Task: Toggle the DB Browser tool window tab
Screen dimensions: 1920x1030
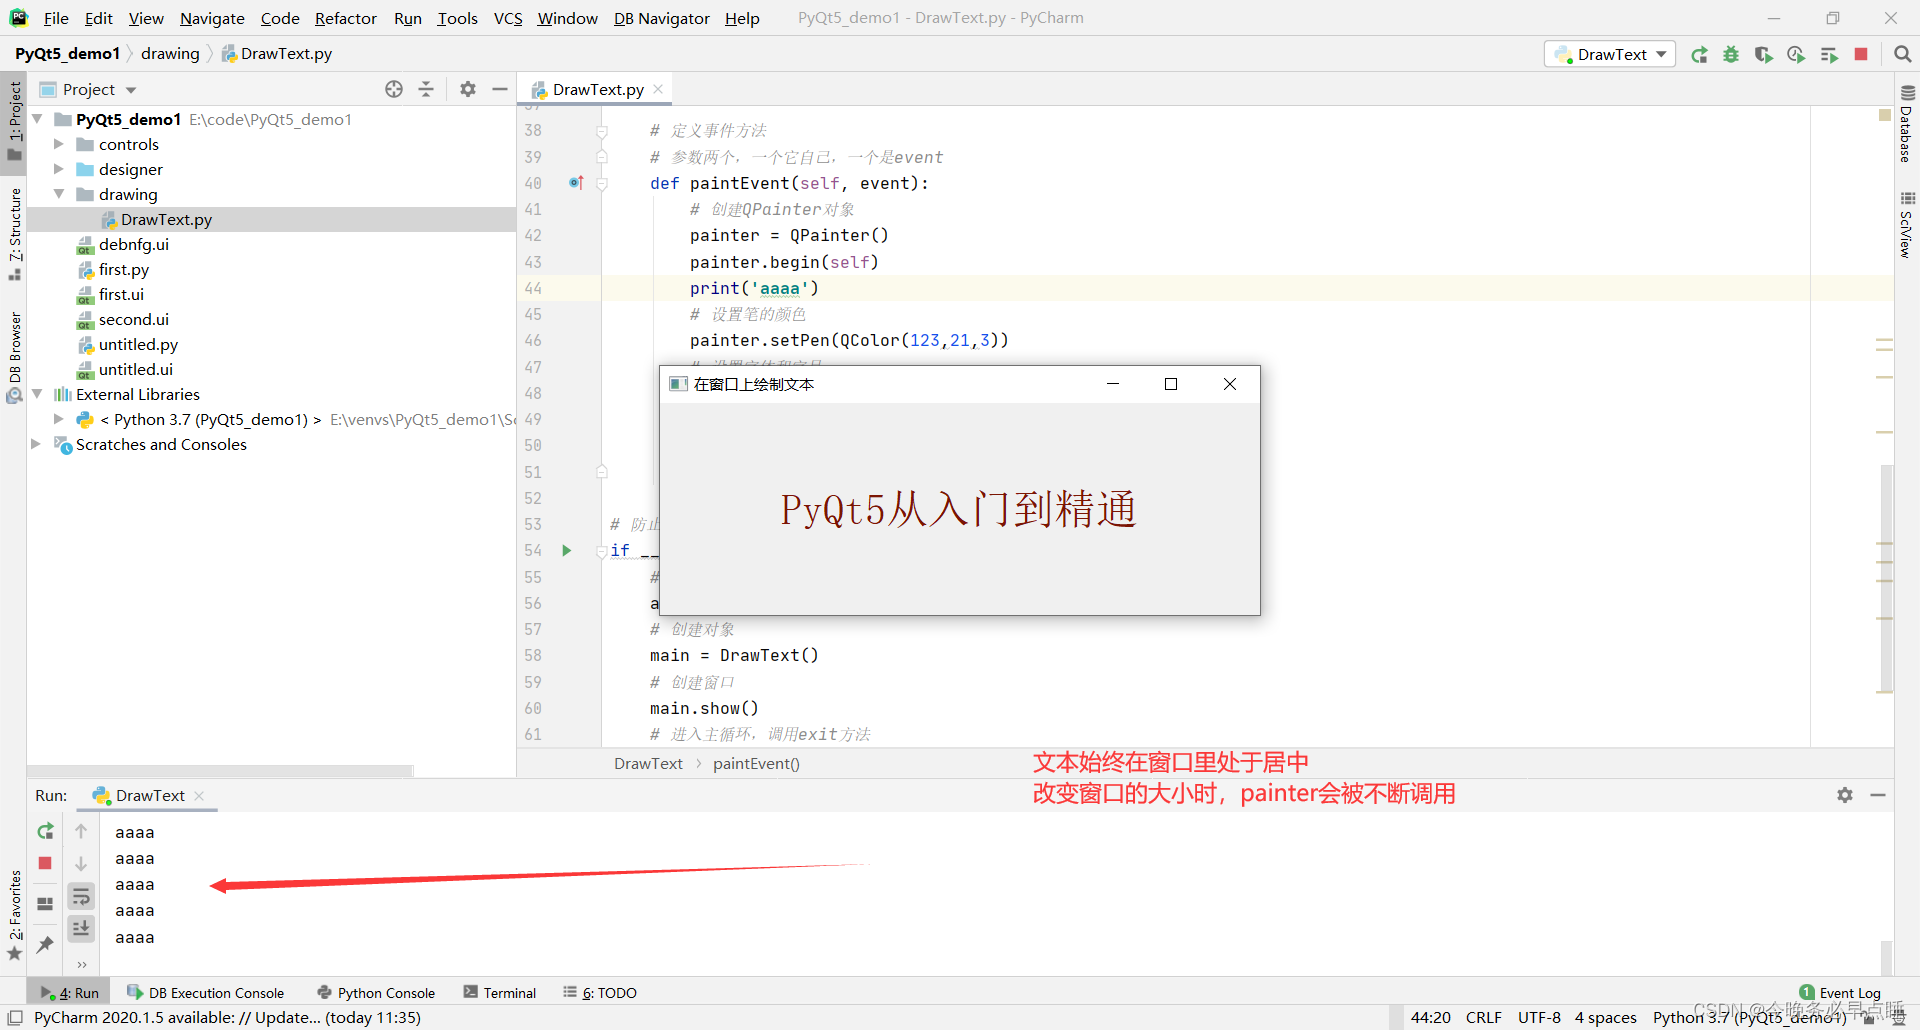Action: pyautogui.click(x=14, y=356)
